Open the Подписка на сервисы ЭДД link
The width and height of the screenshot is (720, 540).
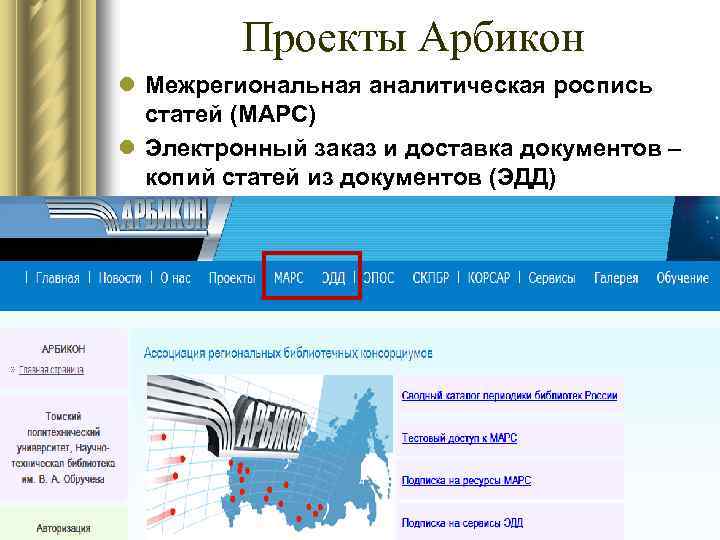pos(462,523)
